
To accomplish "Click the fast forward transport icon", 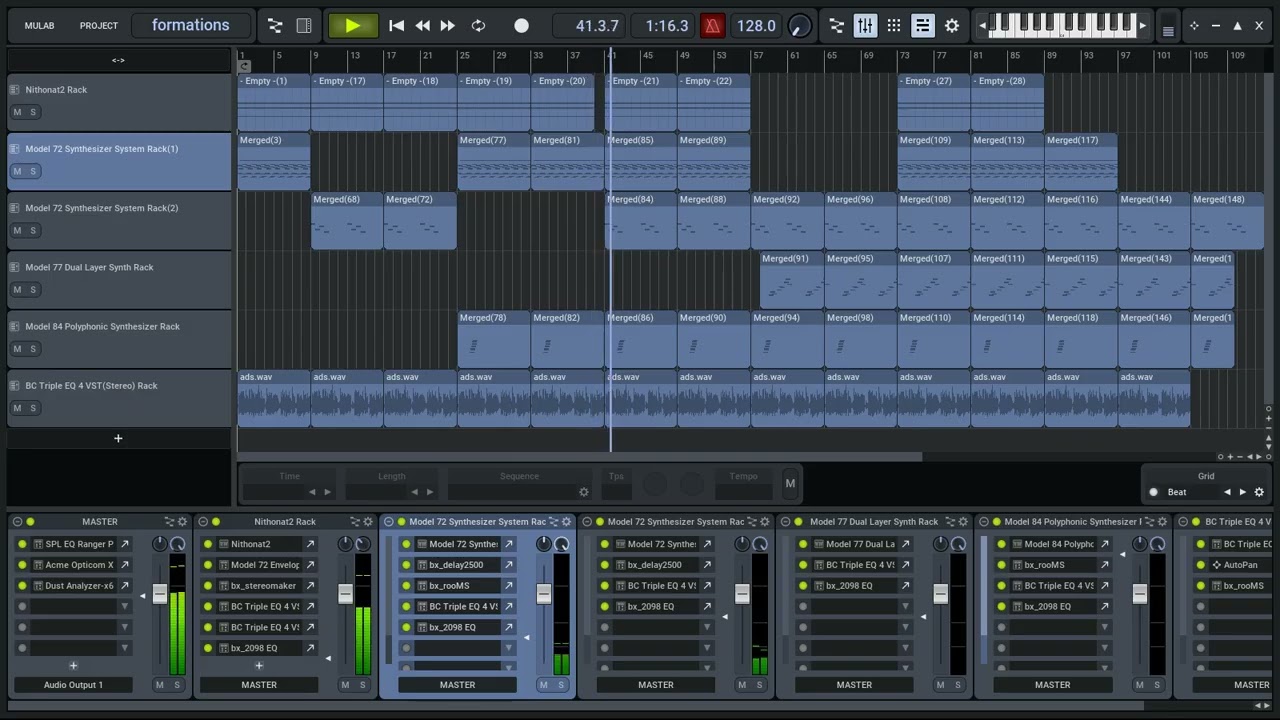I will [x=448, y=26].
